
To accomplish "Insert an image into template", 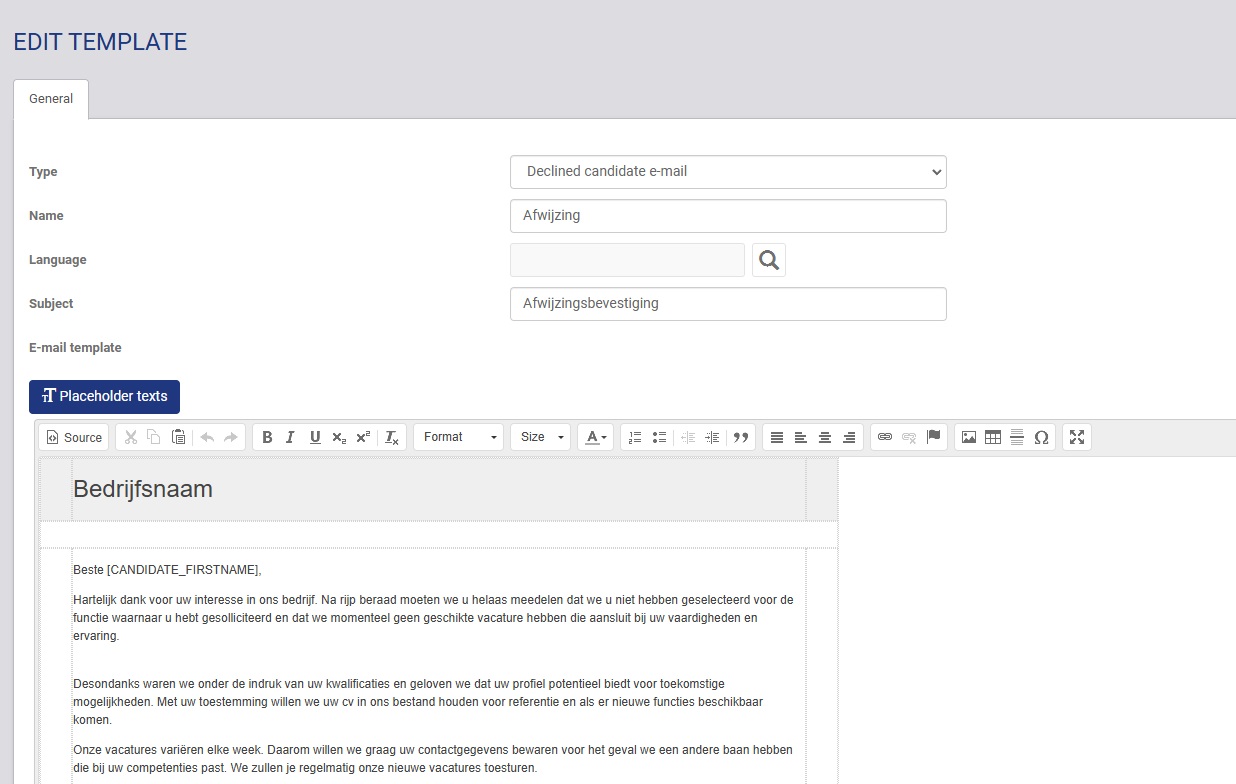I will 968,437.
